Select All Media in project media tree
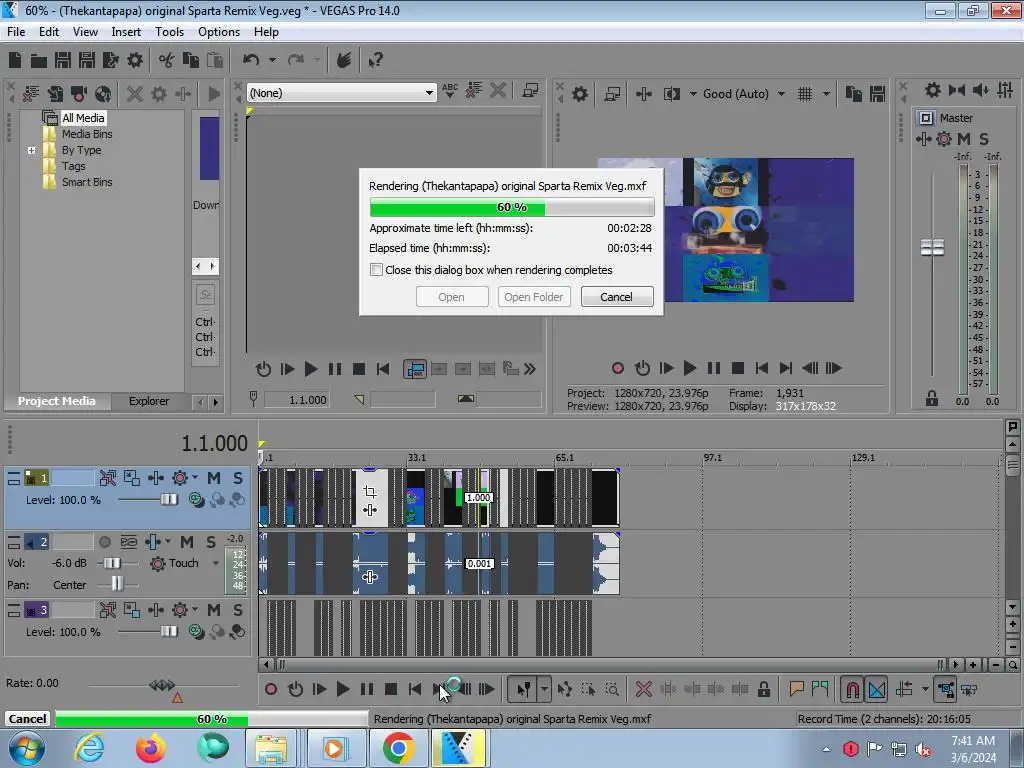Viewport: 1024px width, 768px height. (83, 118)
